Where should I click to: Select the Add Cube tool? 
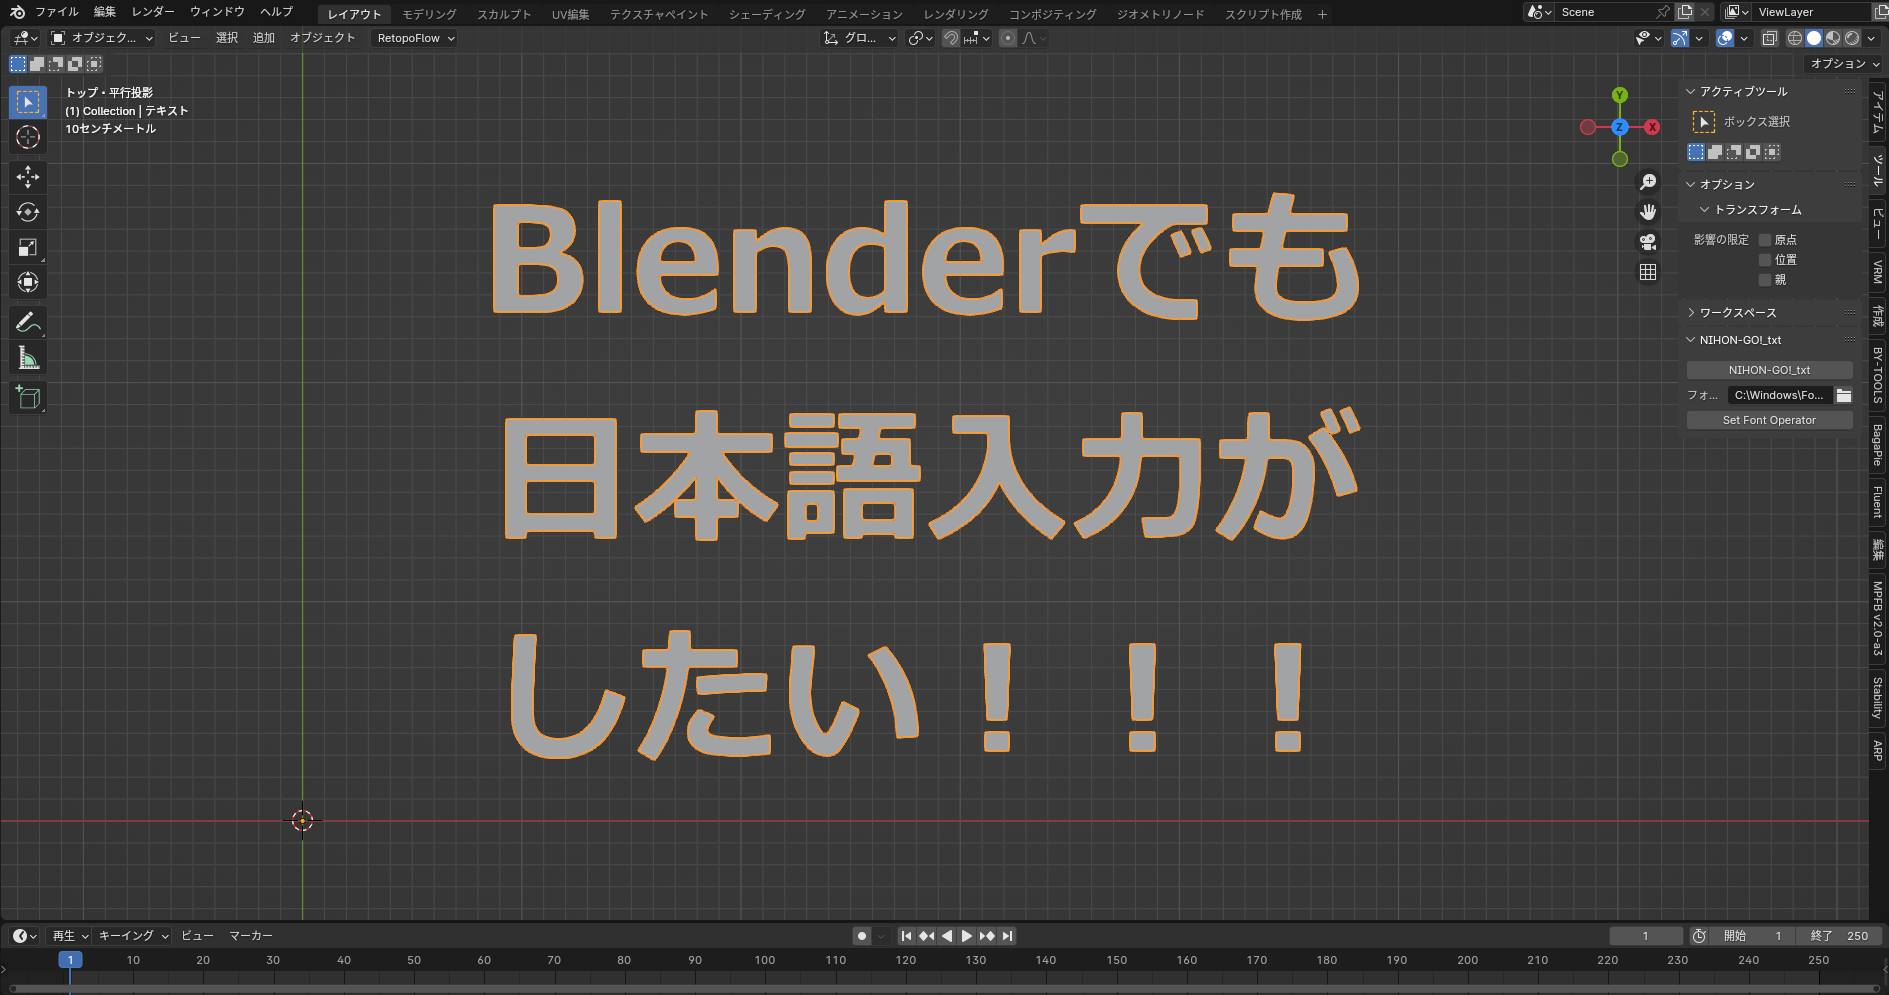pos(28,397)
